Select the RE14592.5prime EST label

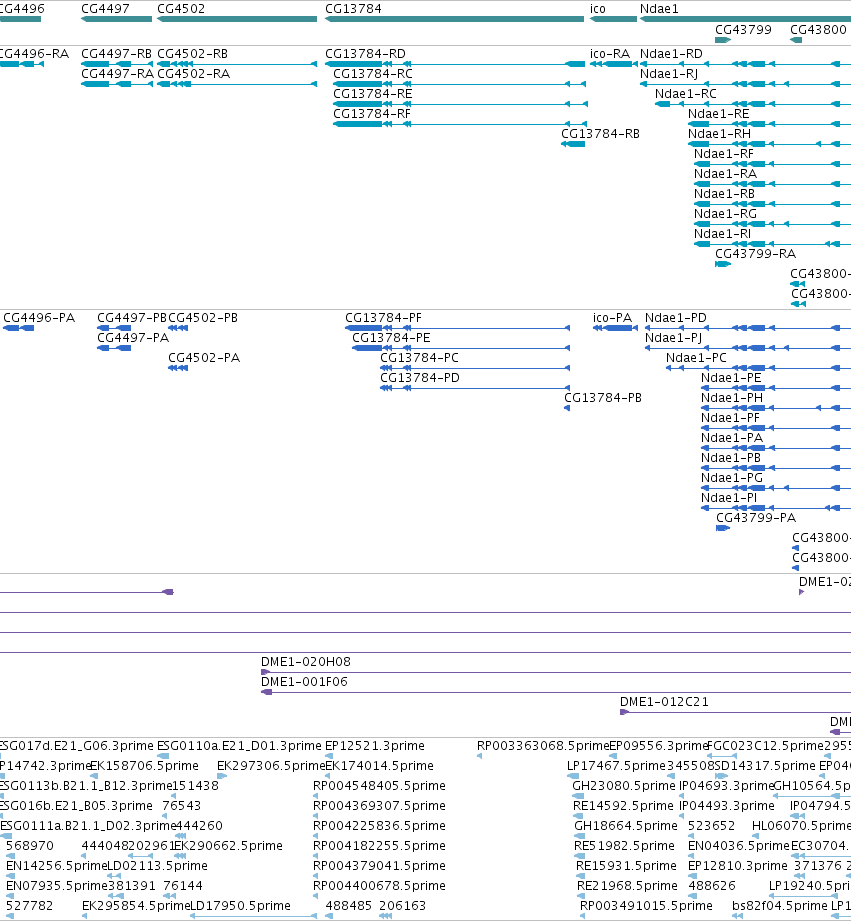(623, 805)
